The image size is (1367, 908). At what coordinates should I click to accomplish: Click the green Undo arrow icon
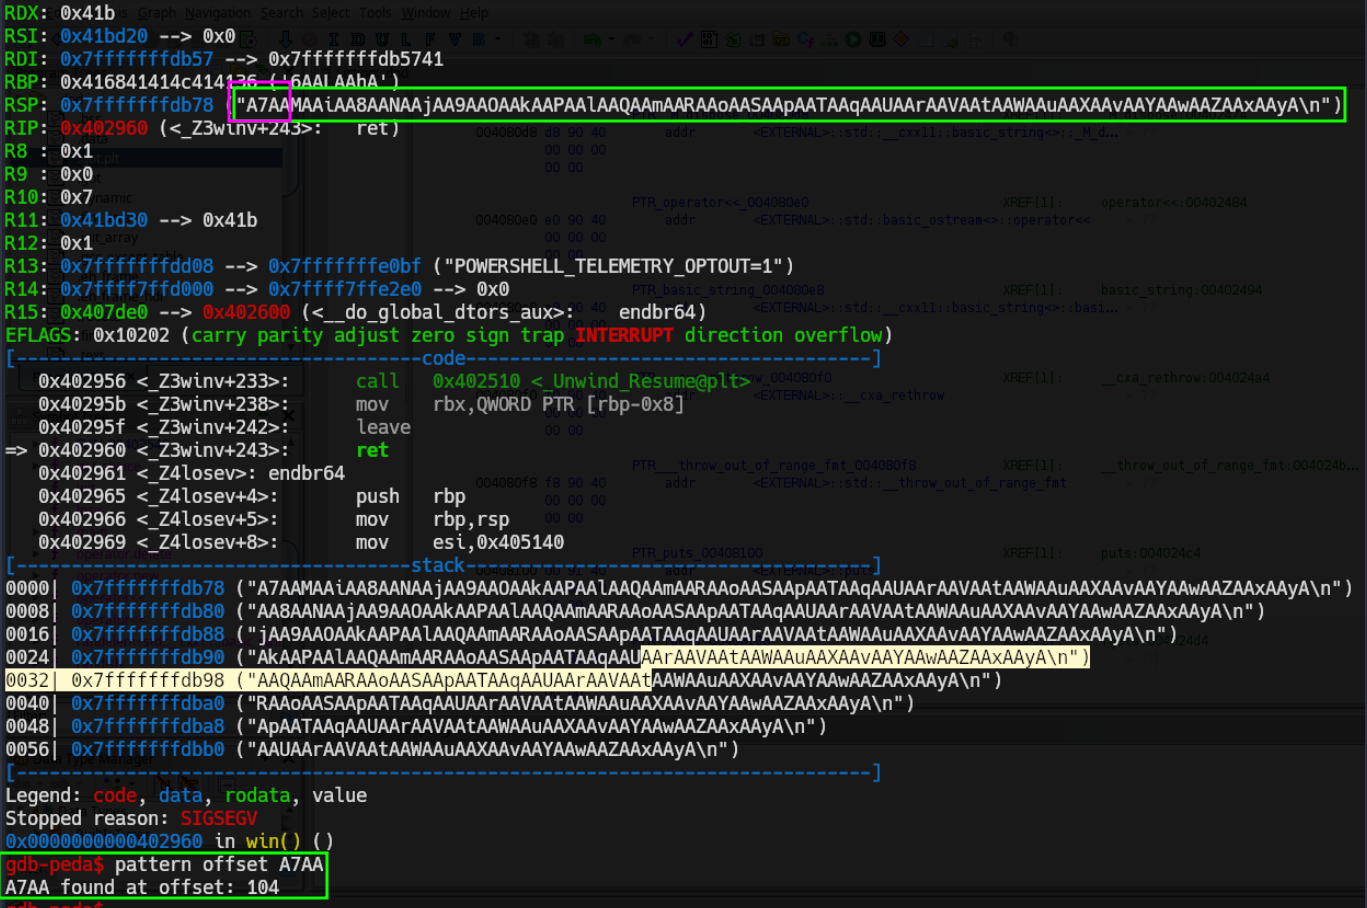[593, 40]
